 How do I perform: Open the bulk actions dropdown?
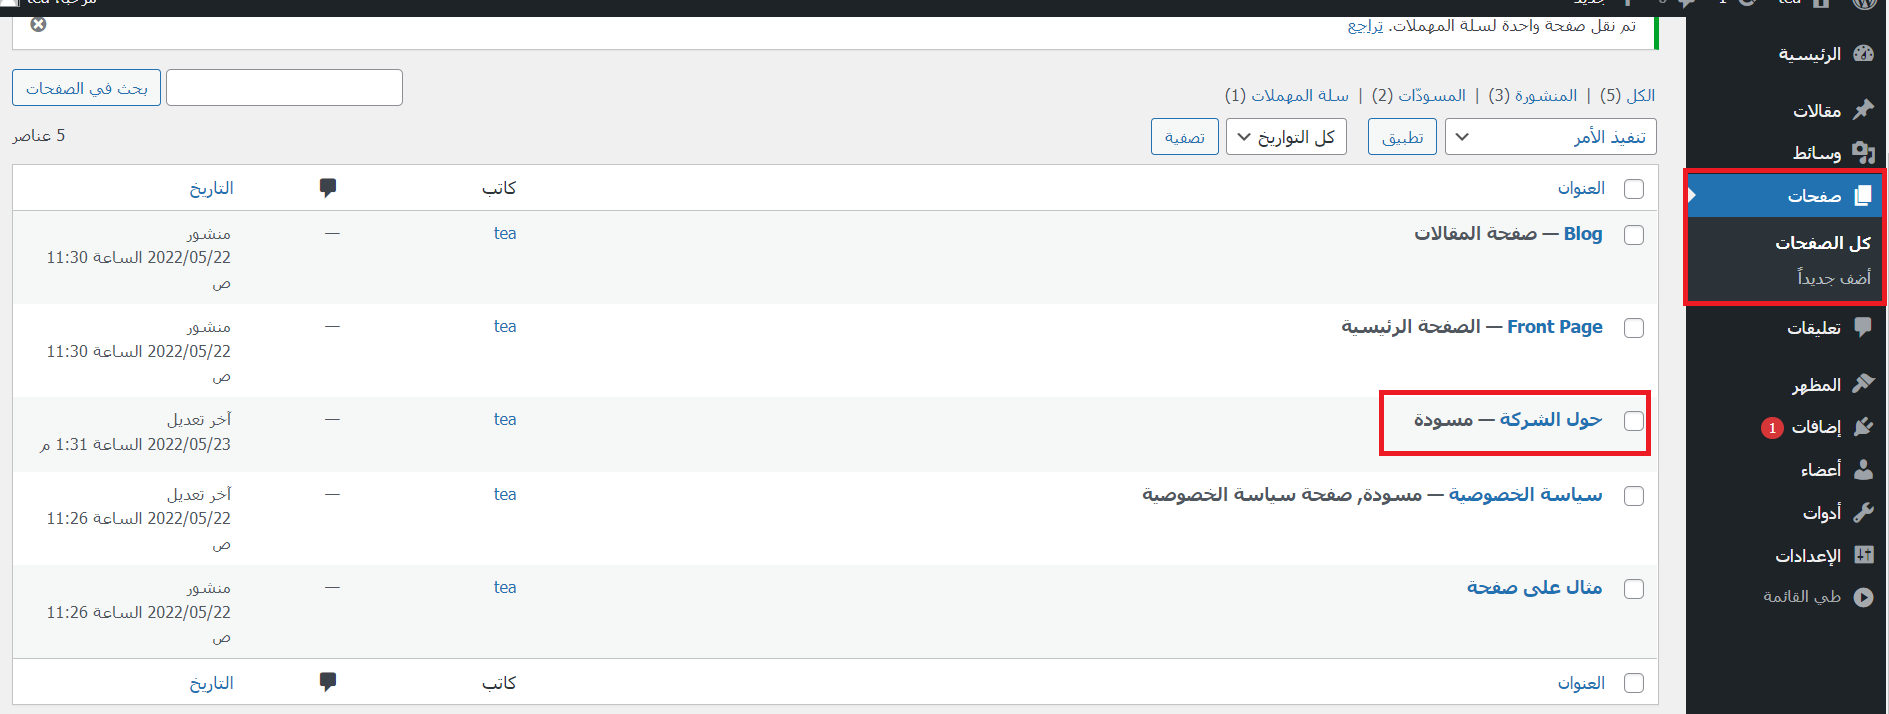1550,137
